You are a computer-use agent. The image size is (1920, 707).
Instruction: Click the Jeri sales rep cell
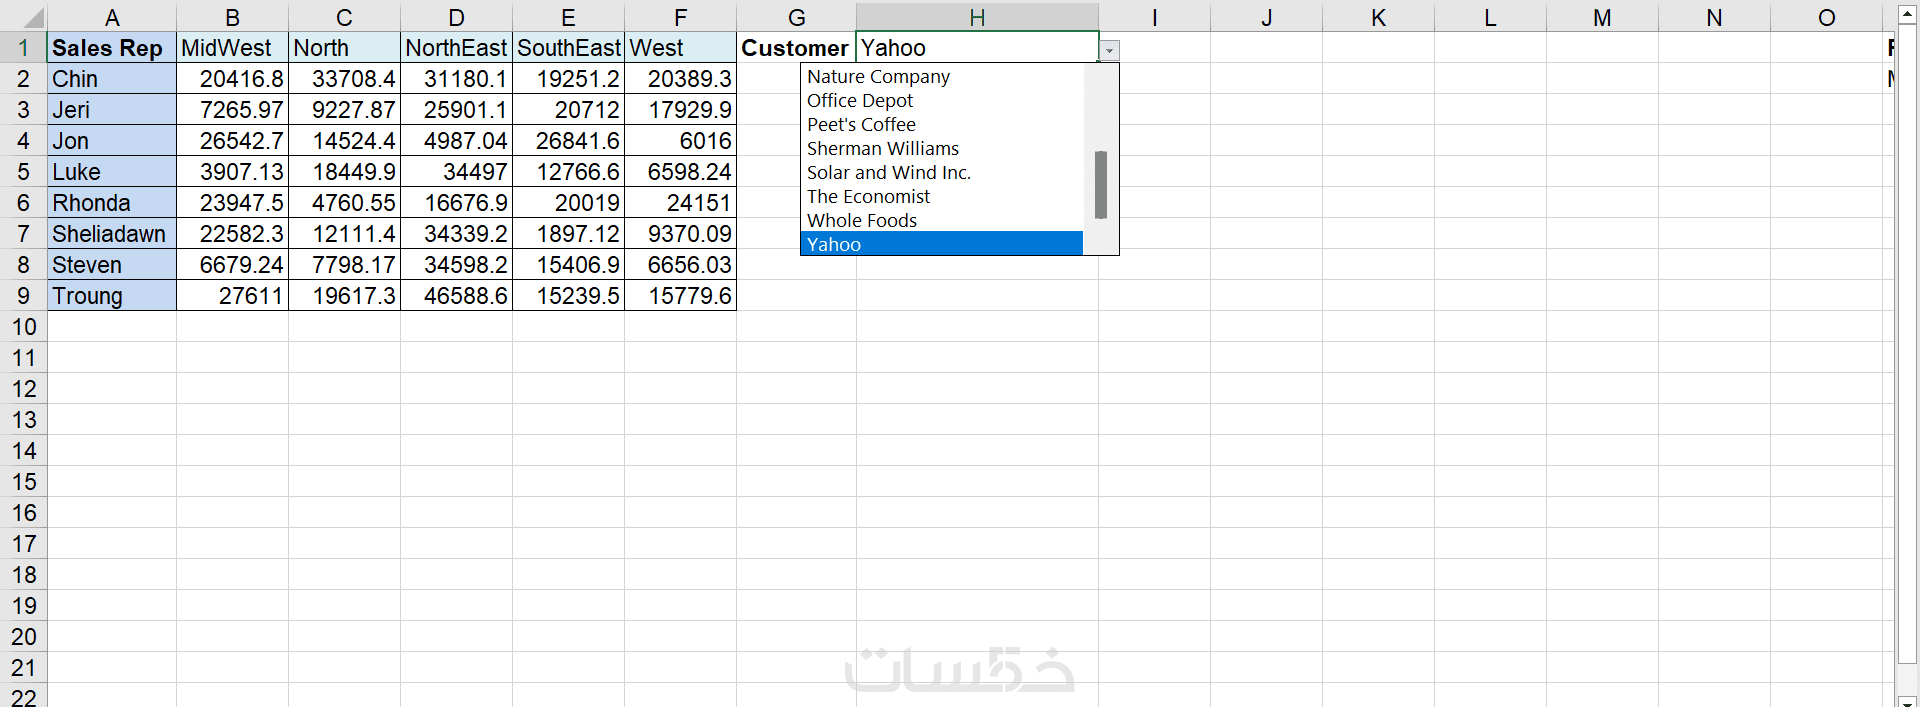point(112,110)
